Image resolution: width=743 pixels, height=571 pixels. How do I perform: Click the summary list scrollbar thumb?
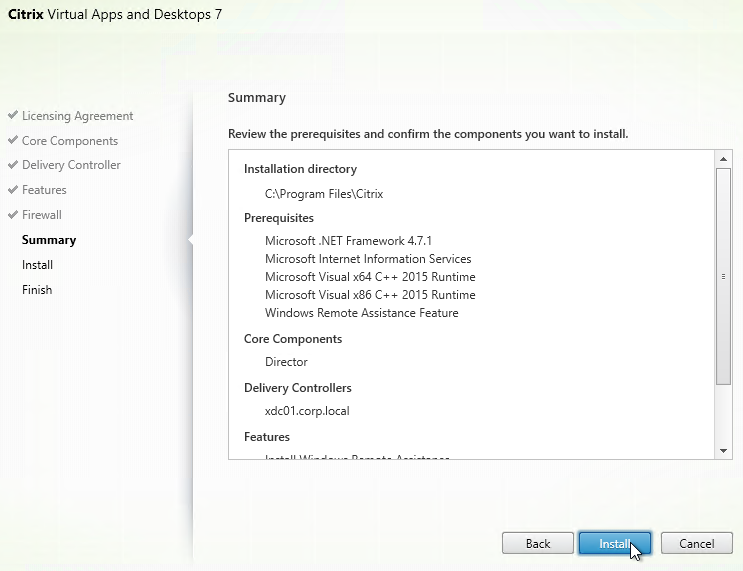(723, 276)
